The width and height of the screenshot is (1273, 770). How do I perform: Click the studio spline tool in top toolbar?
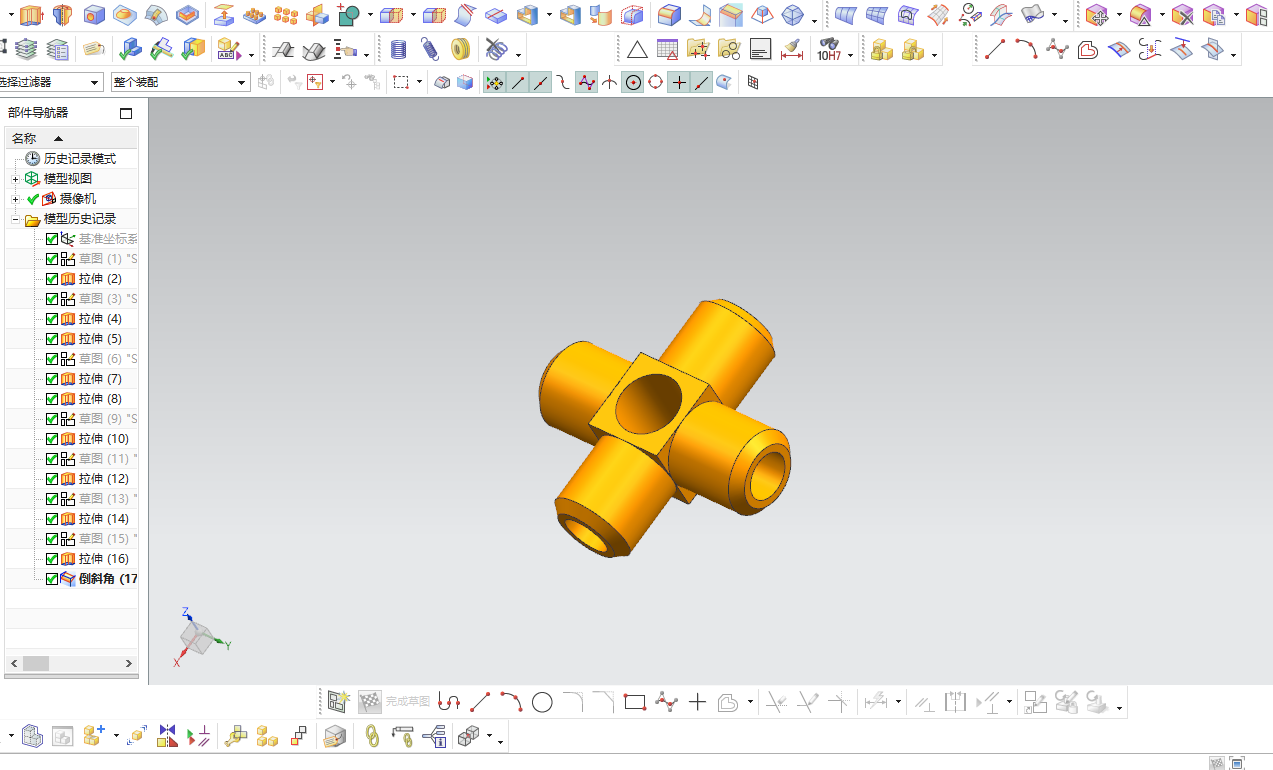(1057, 49)
